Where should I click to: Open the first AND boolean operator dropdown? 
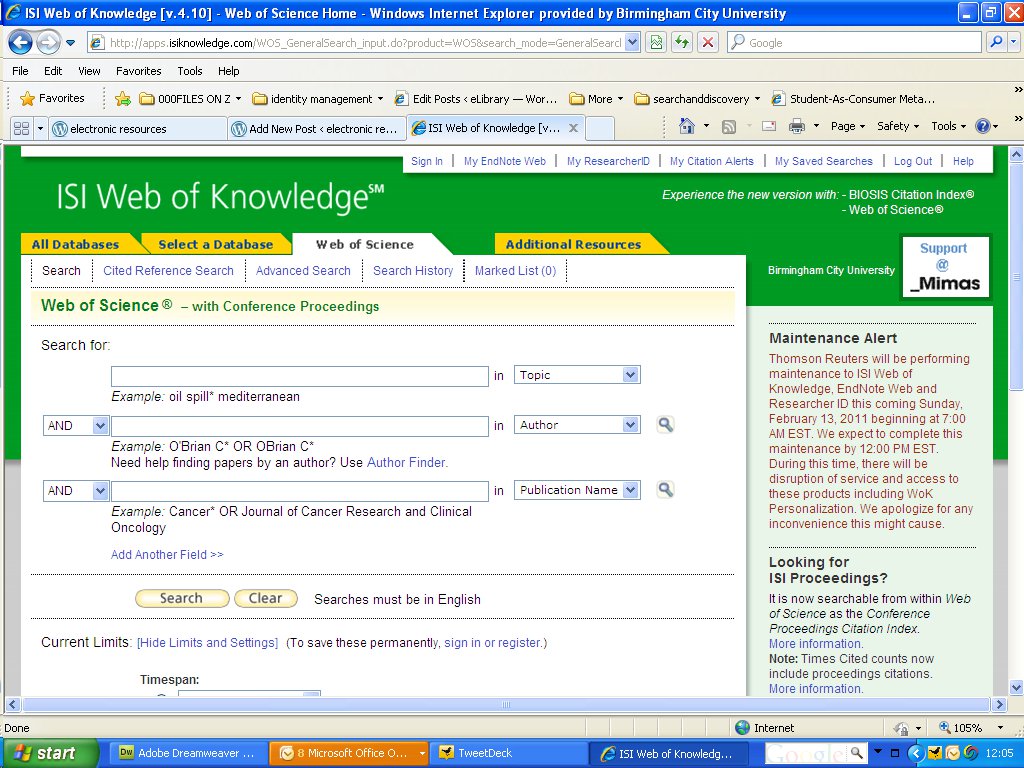pyautogui.click(x=75, y=424)
